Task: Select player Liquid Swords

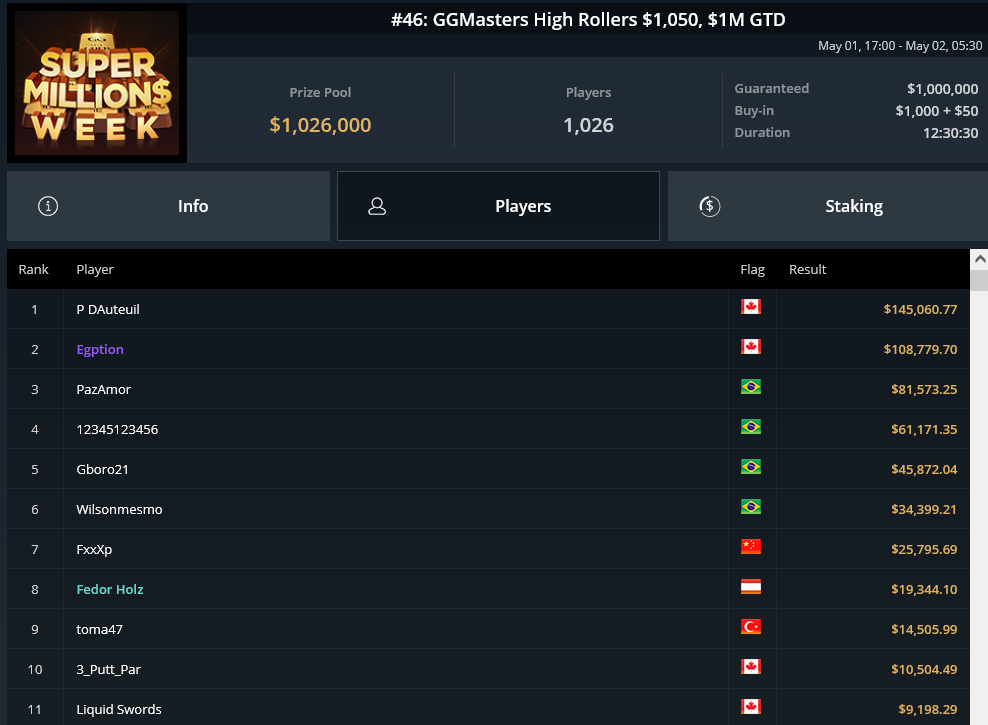Action: 118,709
